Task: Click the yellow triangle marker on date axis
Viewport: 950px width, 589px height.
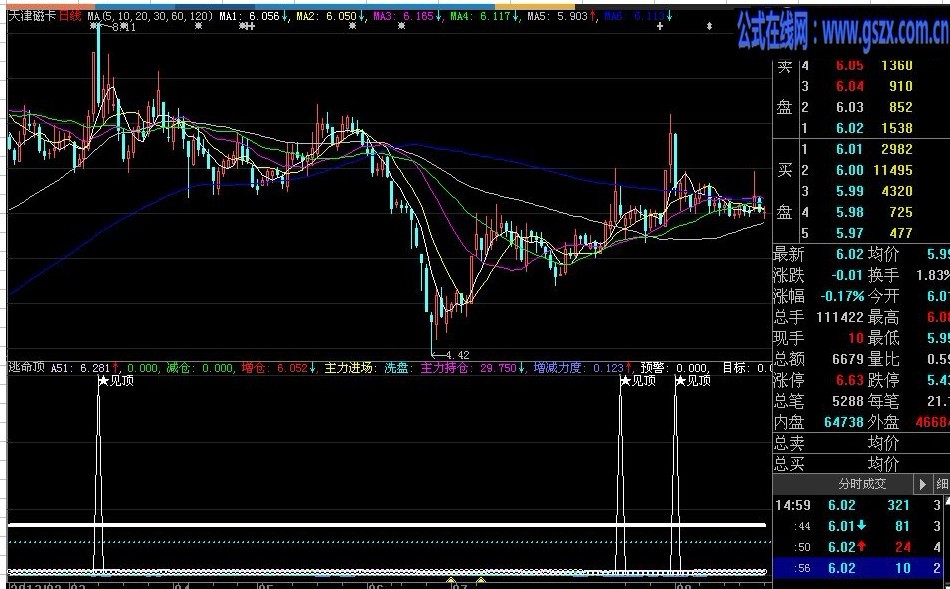Action: pos(451,580)
